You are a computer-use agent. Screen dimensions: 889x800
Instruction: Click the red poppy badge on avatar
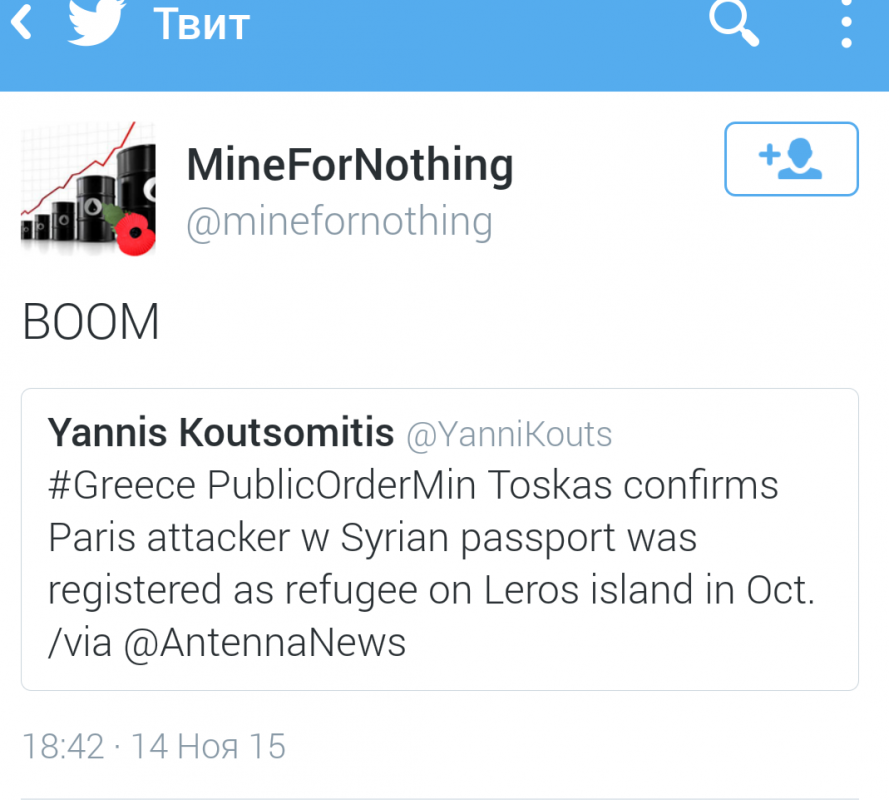[132, 232]
